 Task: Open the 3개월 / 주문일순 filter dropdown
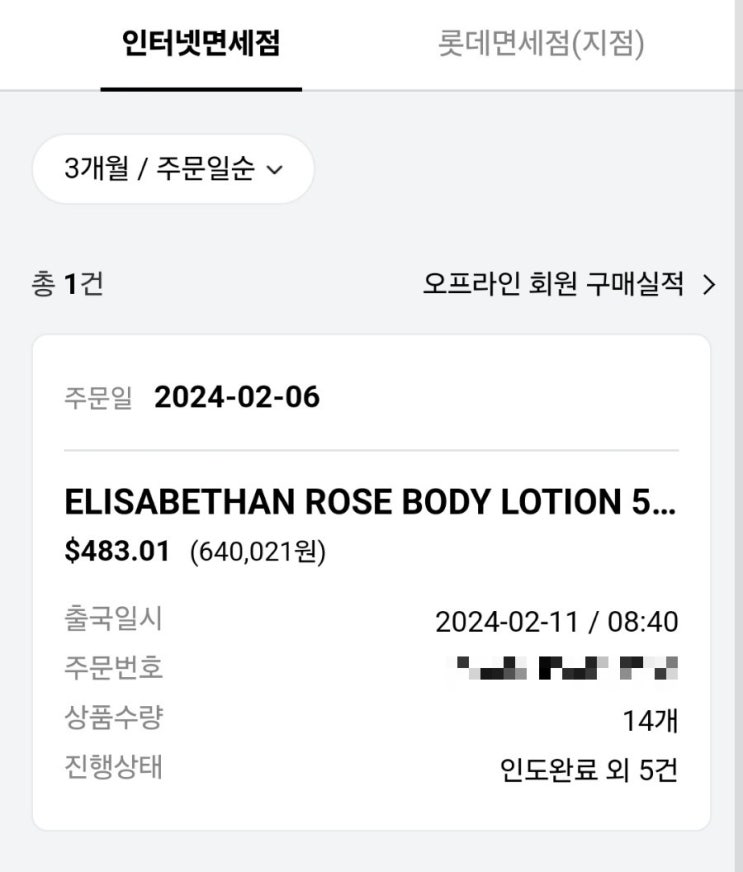(173, 169)
